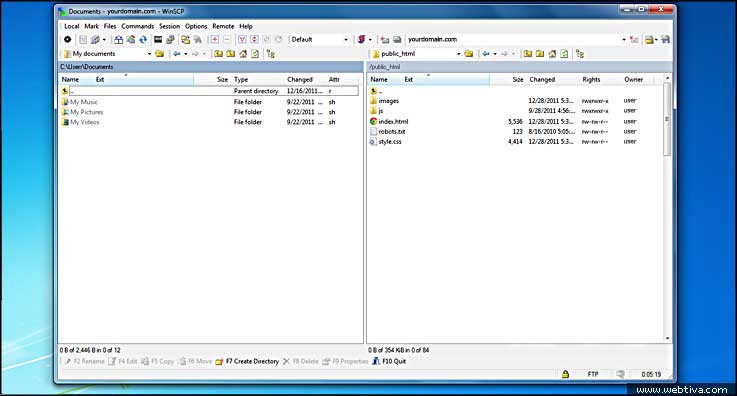737x396 pixels.
Task: Go to local parent directory icon
Action: (x=219, y=54)
